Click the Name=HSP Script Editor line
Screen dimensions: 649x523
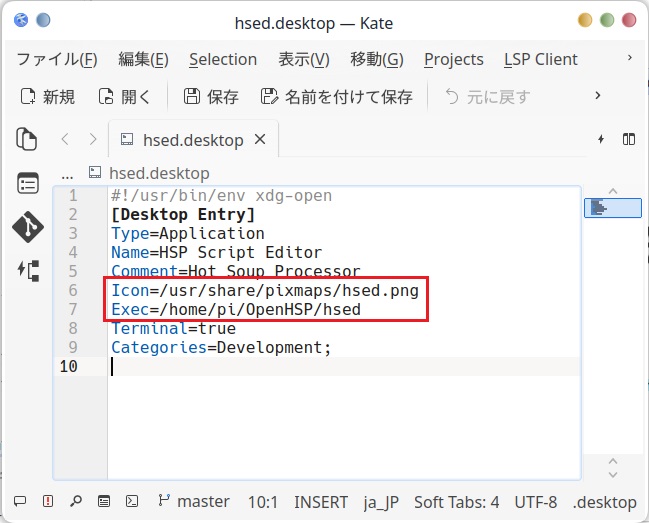point(216,252)
